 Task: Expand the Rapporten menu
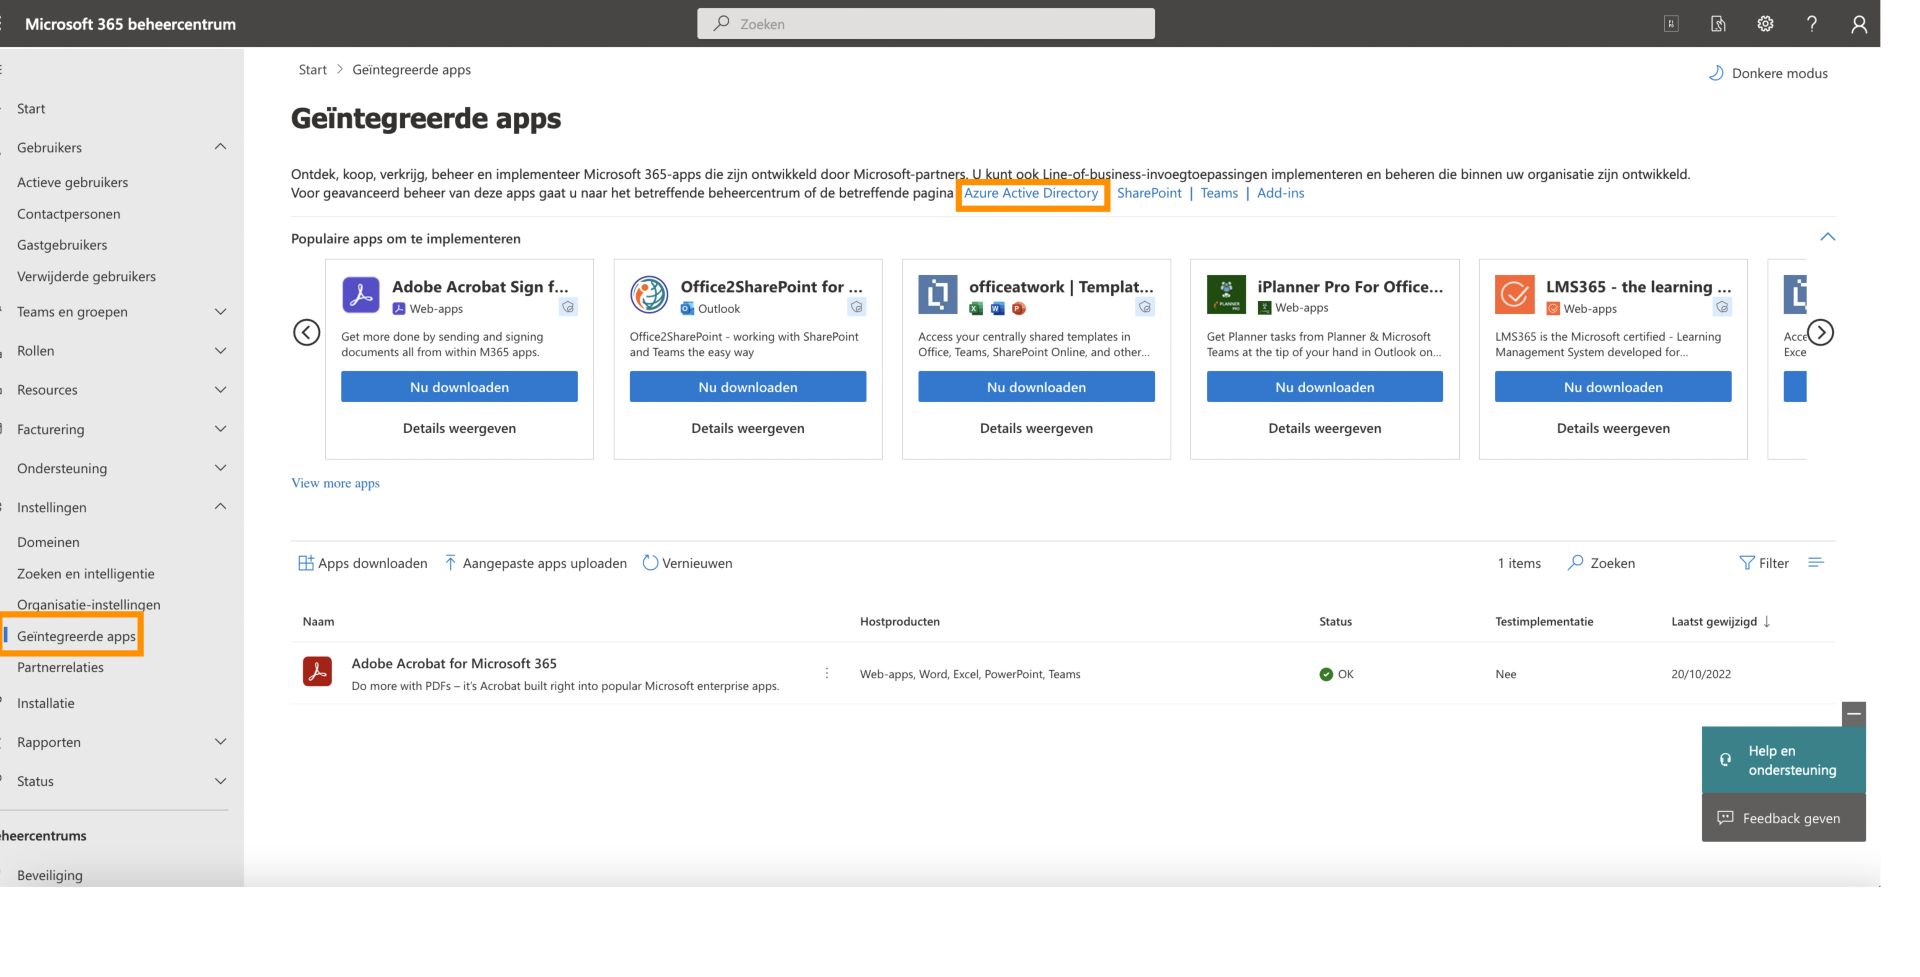click(221, 742)
